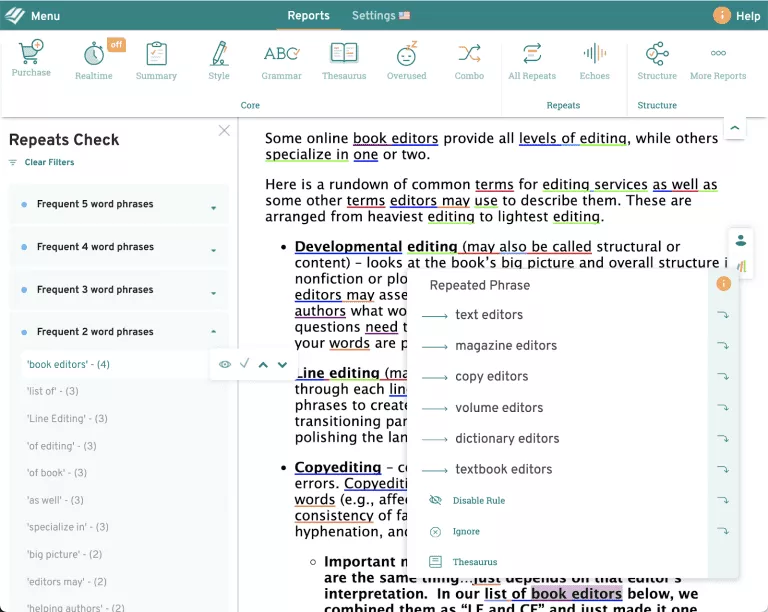Open the Realtime report
Screen dimensions: 768x612
(94, 61)
